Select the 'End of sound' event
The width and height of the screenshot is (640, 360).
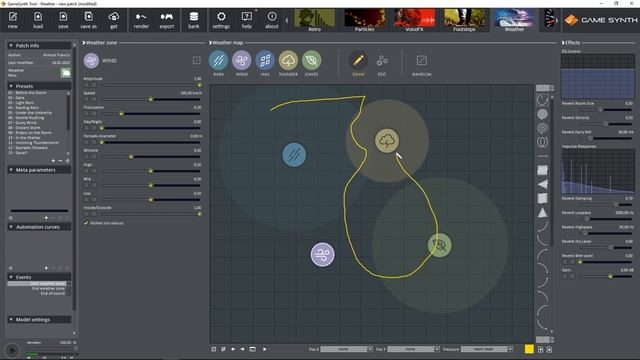pyautogui.click(x=53, y=293)
